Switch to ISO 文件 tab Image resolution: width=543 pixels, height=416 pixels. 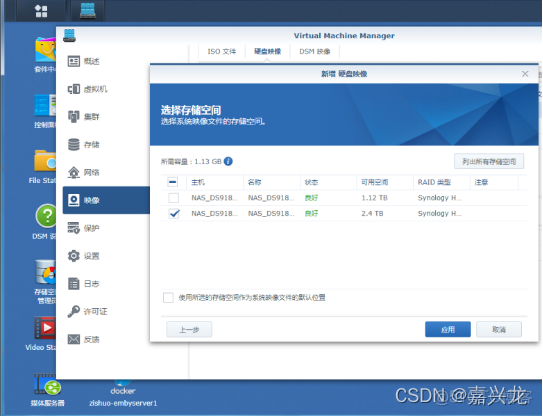click(222, 52)
